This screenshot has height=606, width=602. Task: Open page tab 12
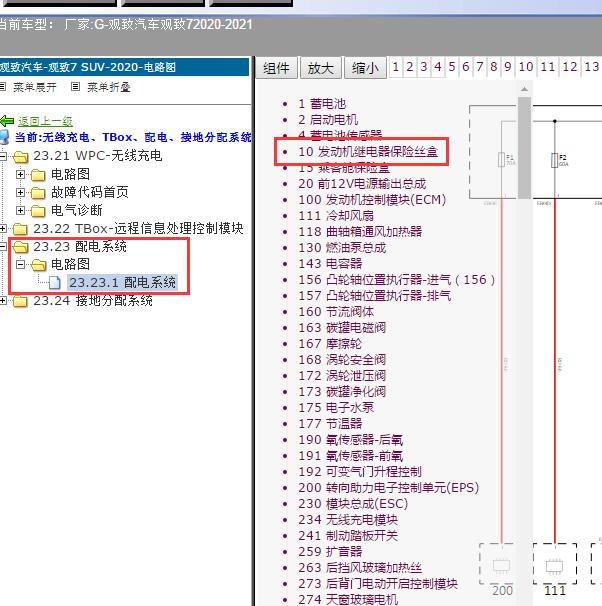click(x=570, y=67)
